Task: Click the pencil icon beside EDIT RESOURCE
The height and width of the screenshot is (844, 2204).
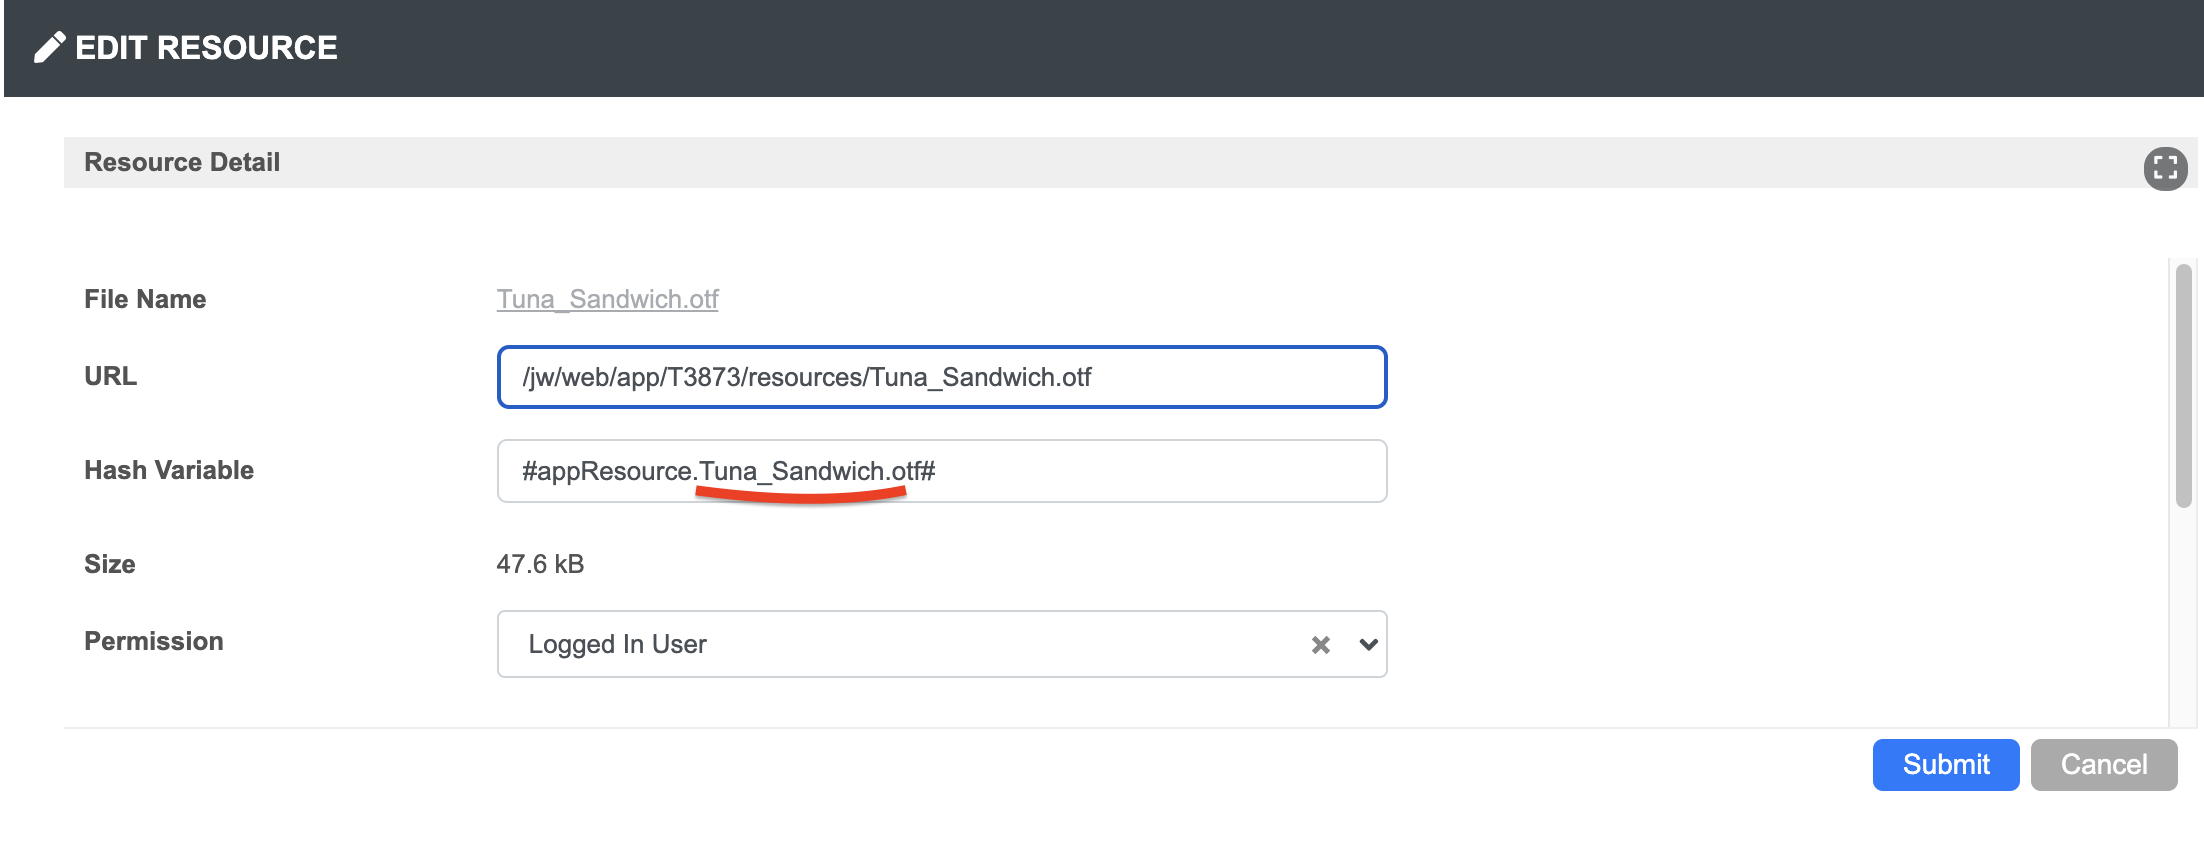Action: coord(49,47)
